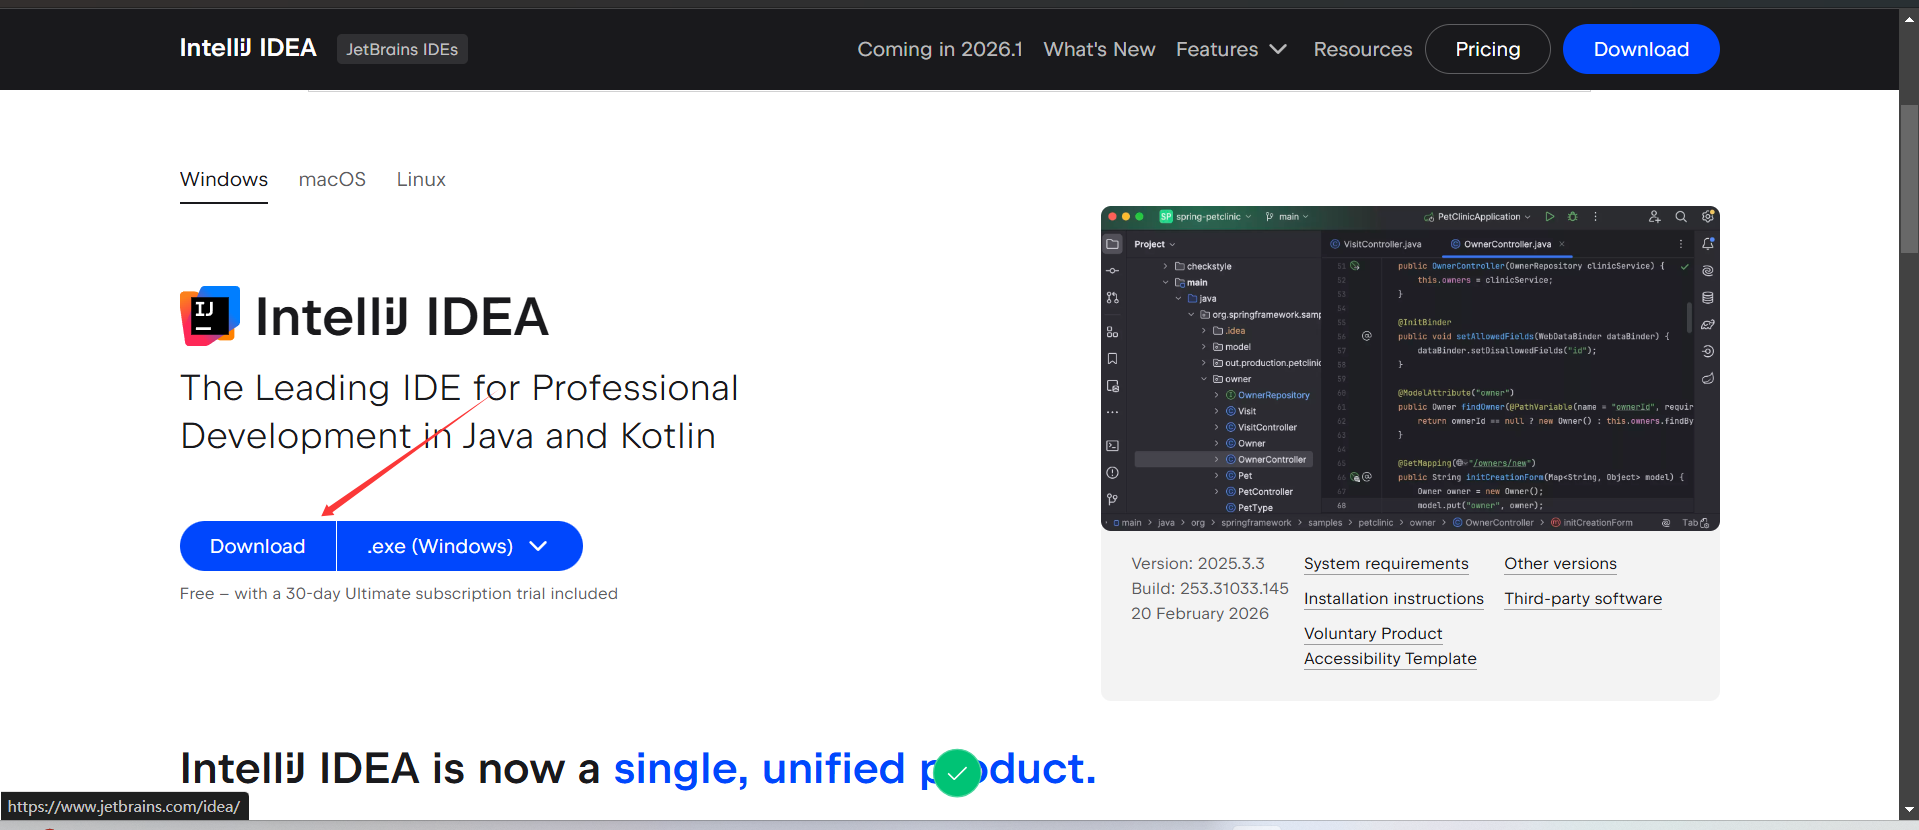Expand the .exe (Windows) installer dropdown
Image resolution: width=1919 pixels, height=830 pixels.
point(460,546)
